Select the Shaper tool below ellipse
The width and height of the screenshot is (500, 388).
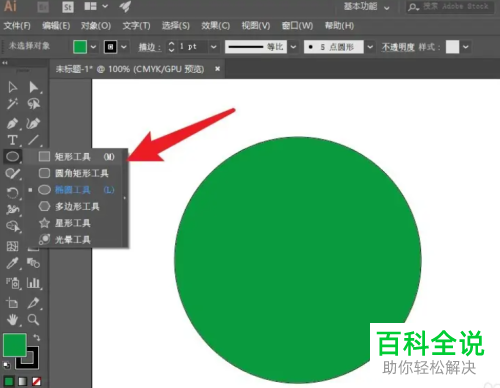pos(12,173)
